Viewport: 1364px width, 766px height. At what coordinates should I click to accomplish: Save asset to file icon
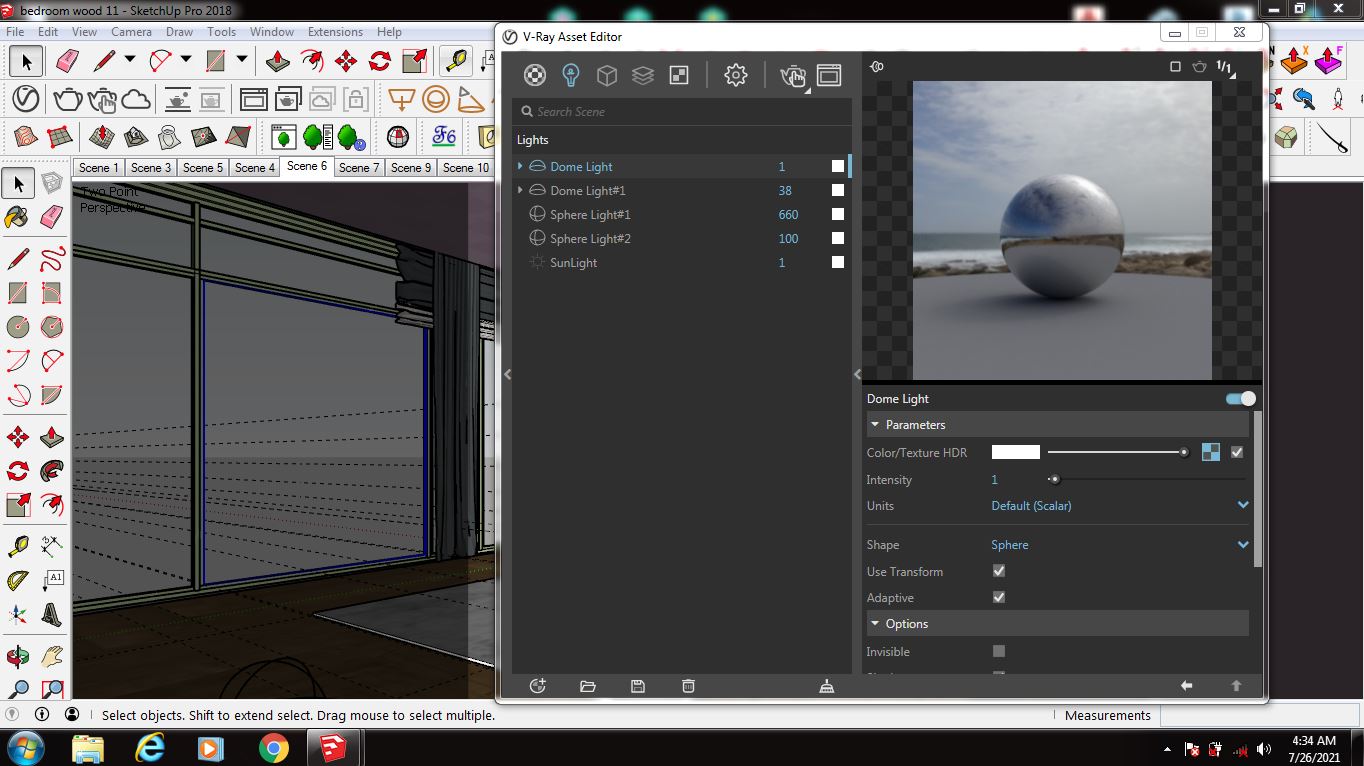click(638, 686)
